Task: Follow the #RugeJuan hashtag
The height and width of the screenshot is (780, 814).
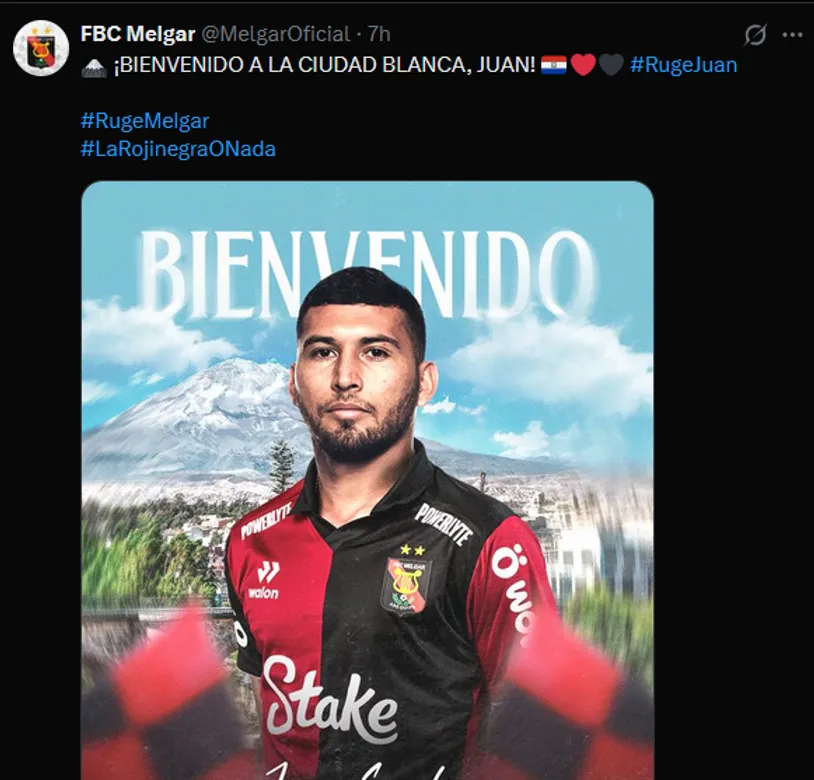Action: pyautogui.click(x=683, y=65)
